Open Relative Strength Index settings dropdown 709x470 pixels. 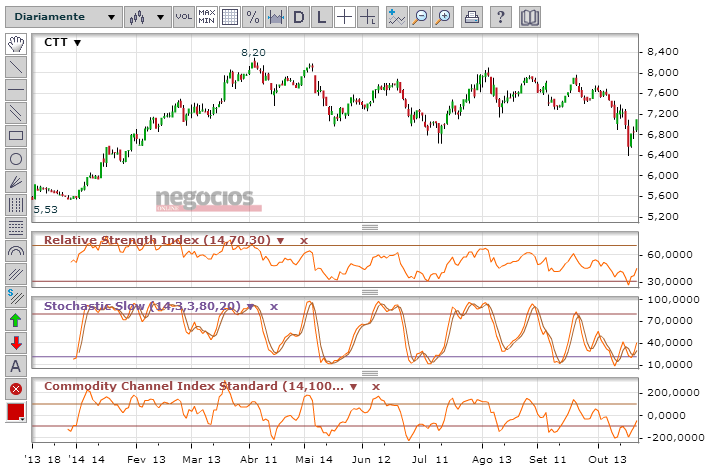click(x=280, y=241)
